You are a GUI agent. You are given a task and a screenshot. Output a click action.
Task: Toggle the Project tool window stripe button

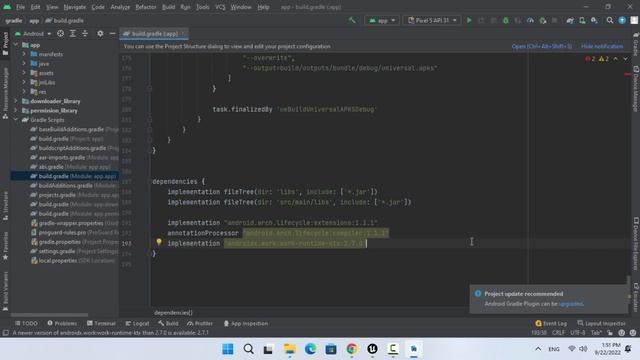5,43
